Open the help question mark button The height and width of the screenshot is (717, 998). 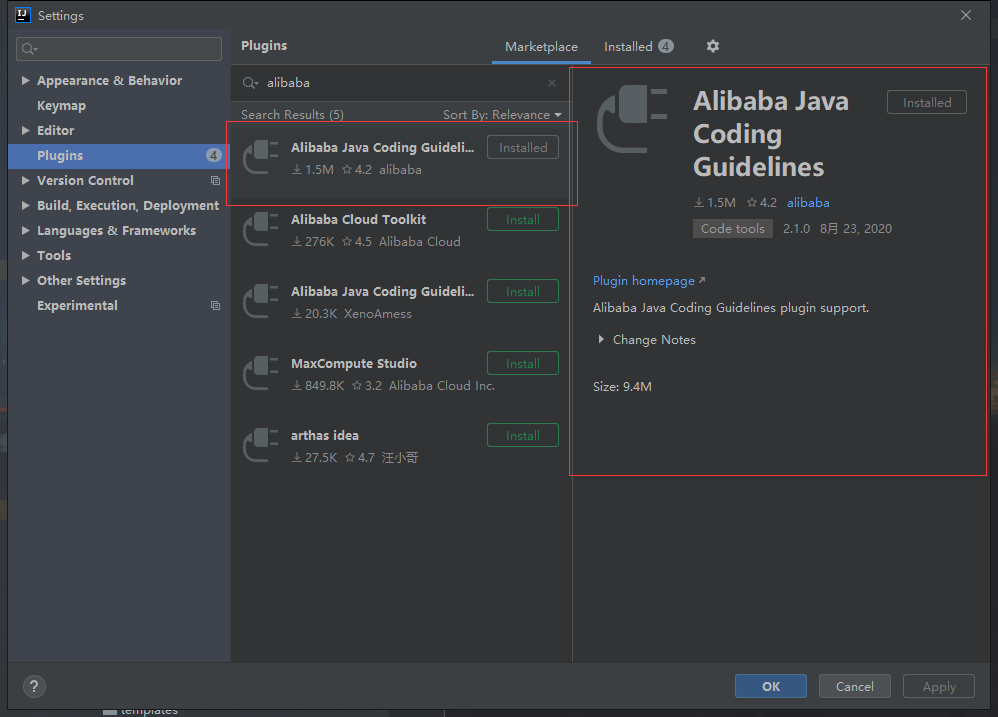tap(34, 686)
